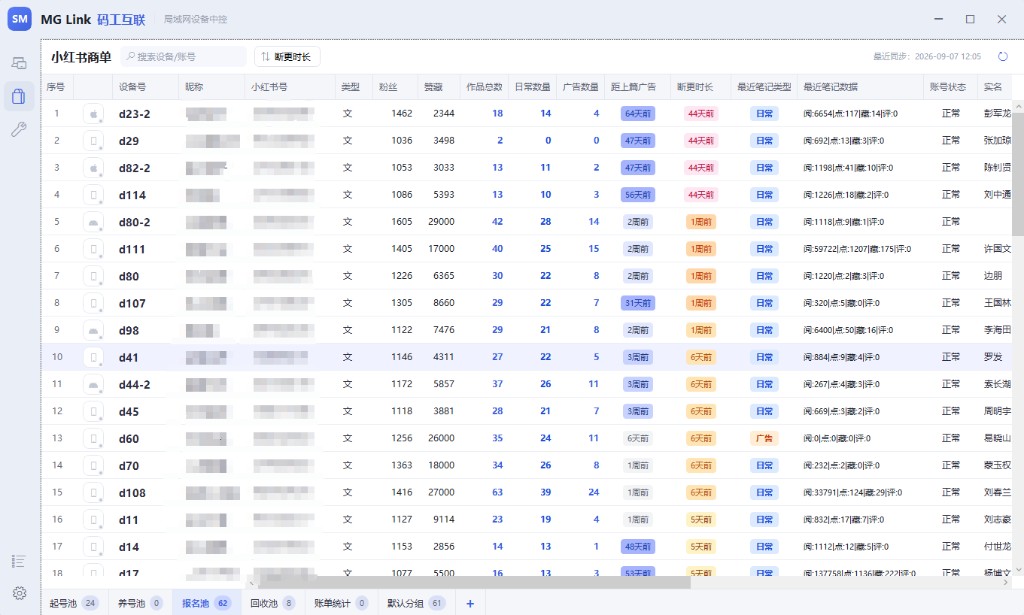
Task: Click device icon in row d60
Action: point(93,439)
